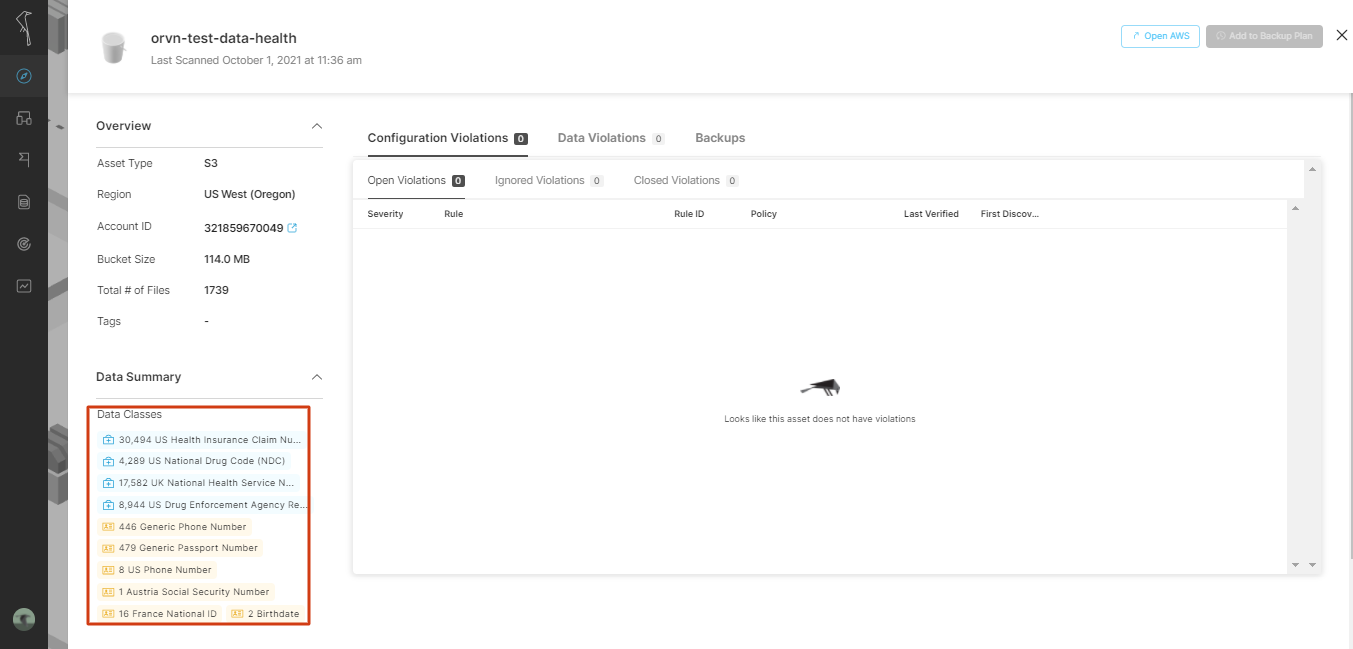Collapse the Data Summary section

click(x=317, y=377)
